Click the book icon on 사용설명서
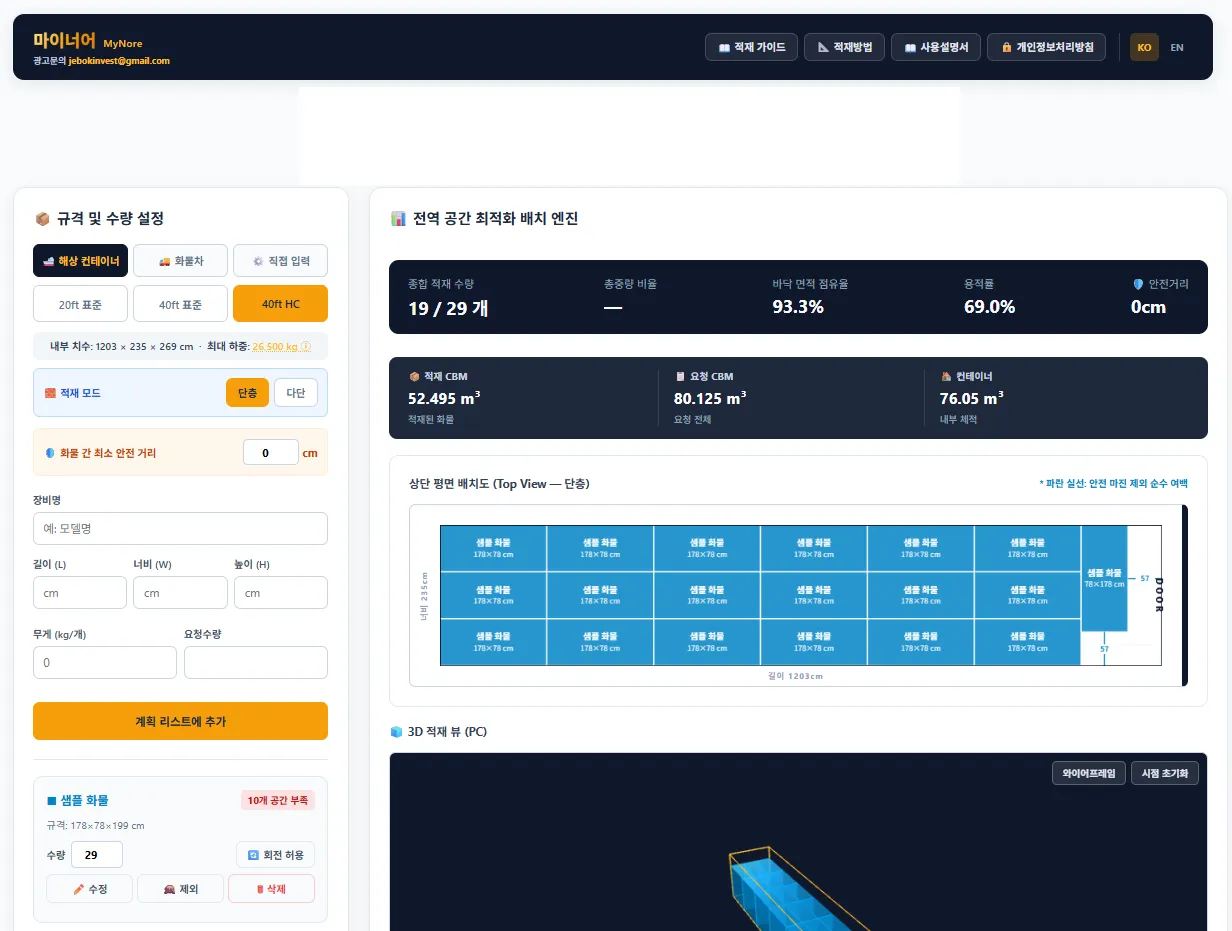Image resolution: width=1232 pixels, height=931 pixels. click(910, 47)
